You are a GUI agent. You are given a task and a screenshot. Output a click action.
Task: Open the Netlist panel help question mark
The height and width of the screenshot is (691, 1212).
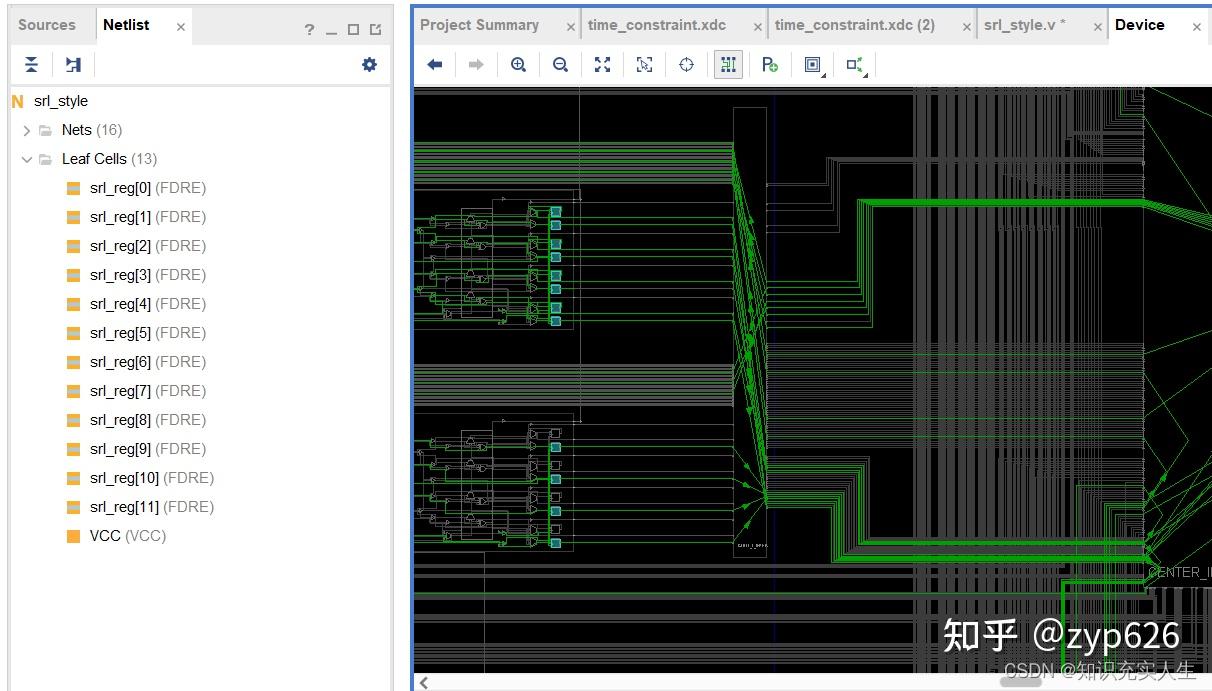coord(309,30)
